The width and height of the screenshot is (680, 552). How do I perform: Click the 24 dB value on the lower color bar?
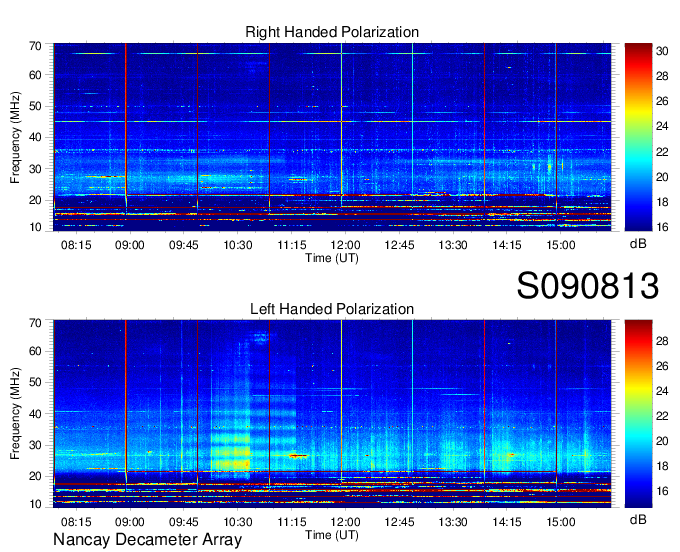pos(662,391)
